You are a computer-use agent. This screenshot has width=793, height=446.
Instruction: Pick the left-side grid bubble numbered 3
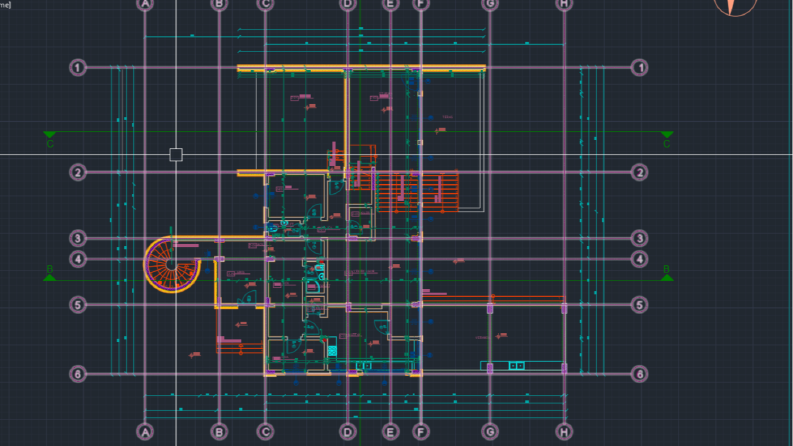[x=77, y=238]
